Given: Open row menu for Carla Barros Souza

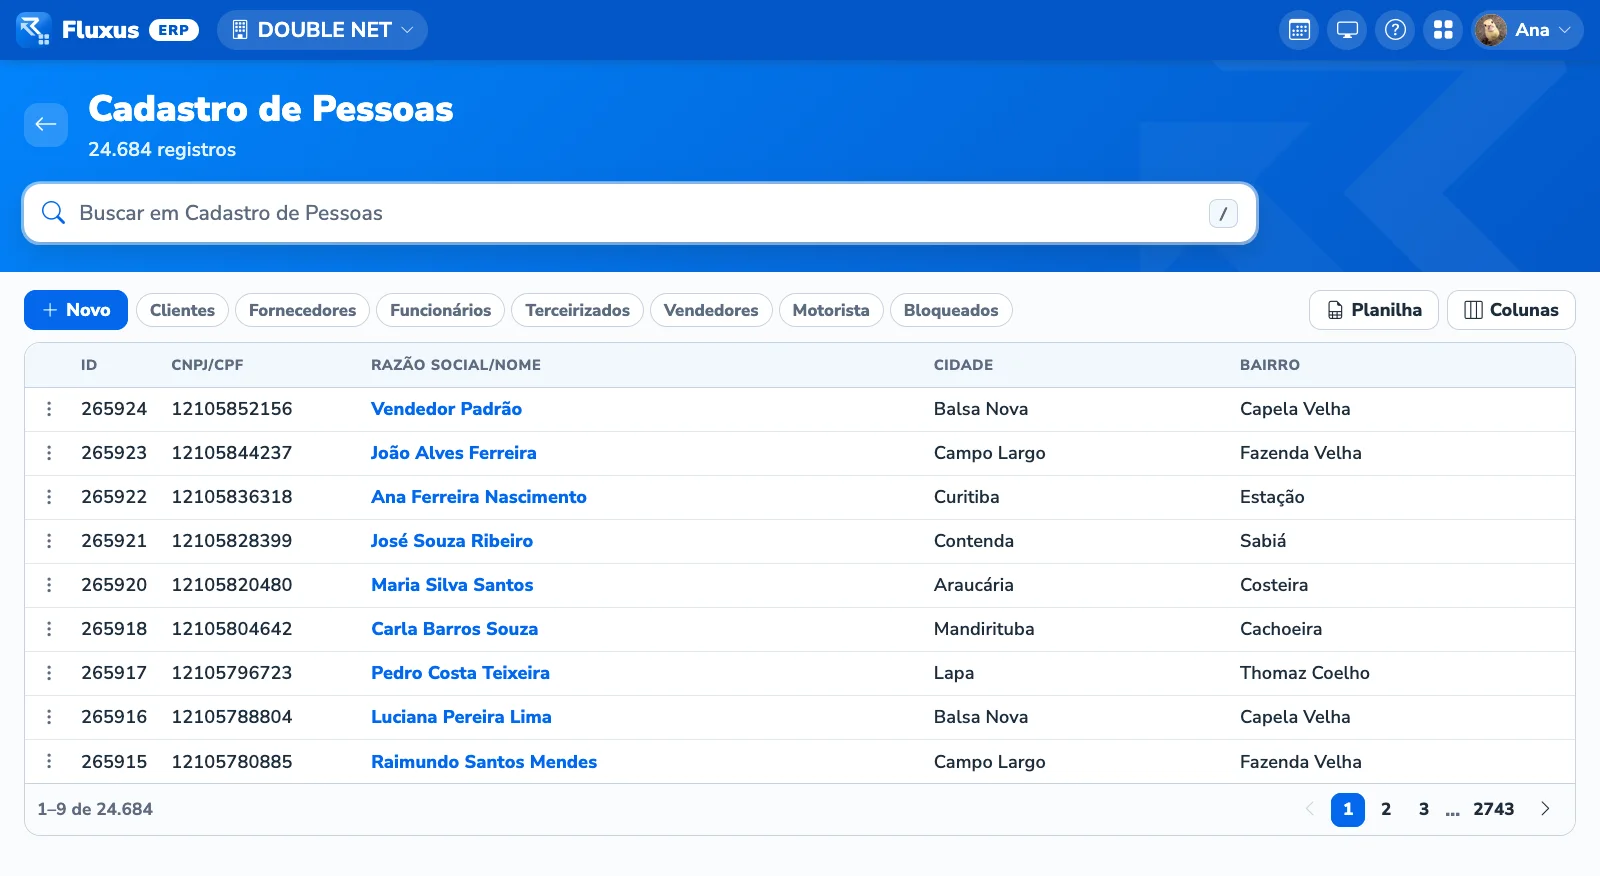Looking at the screenshot, I should [x=49, y=629].
